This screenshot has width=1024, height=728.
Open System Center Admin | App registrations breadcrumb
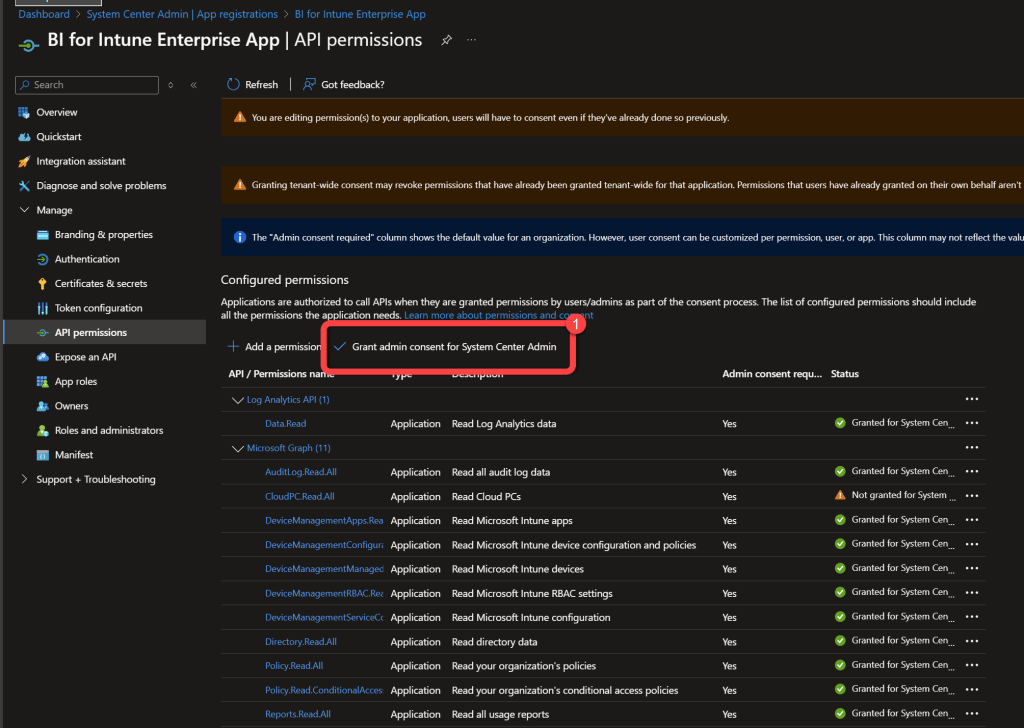tap(182, 14)
